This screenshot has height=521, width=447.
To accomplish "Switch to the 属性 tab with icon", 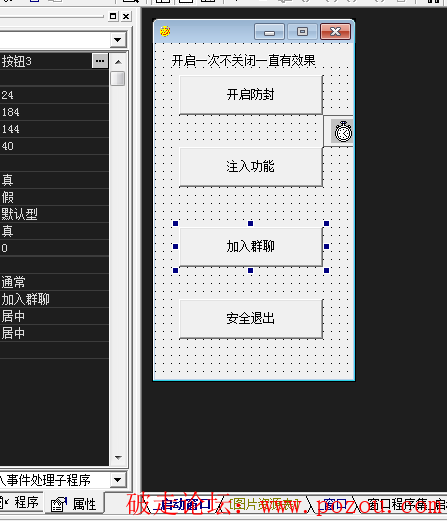I will tap(74, 504).
